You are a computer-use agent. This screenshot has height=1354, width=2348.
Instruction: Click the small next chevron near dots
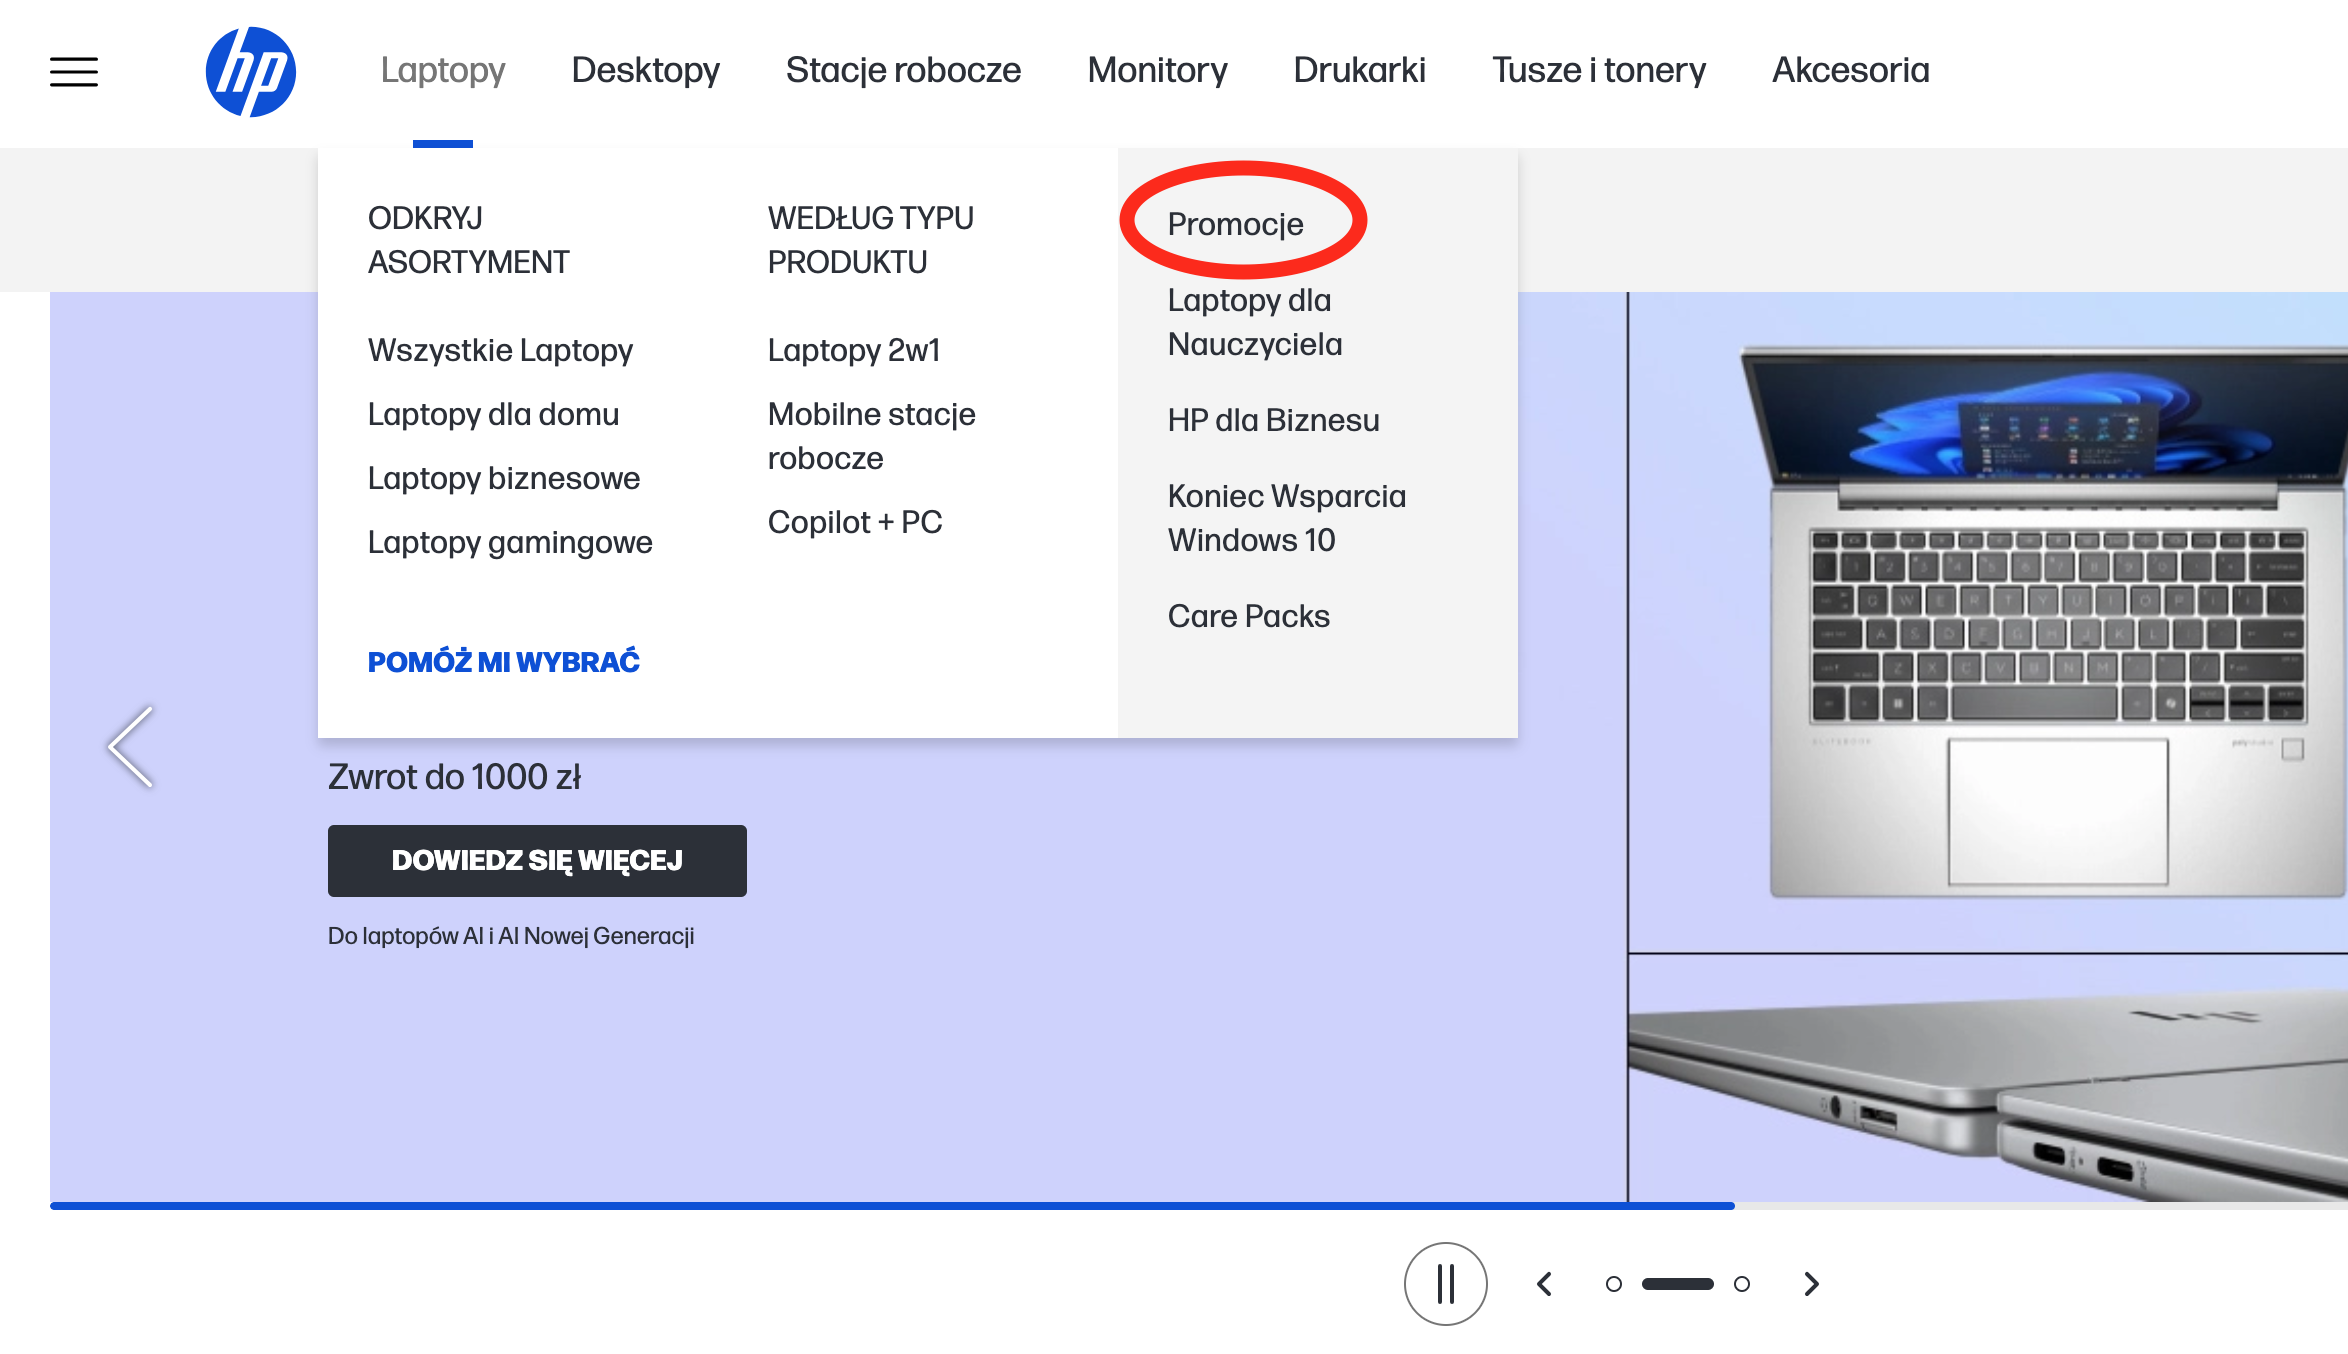pos(1811,1284)
